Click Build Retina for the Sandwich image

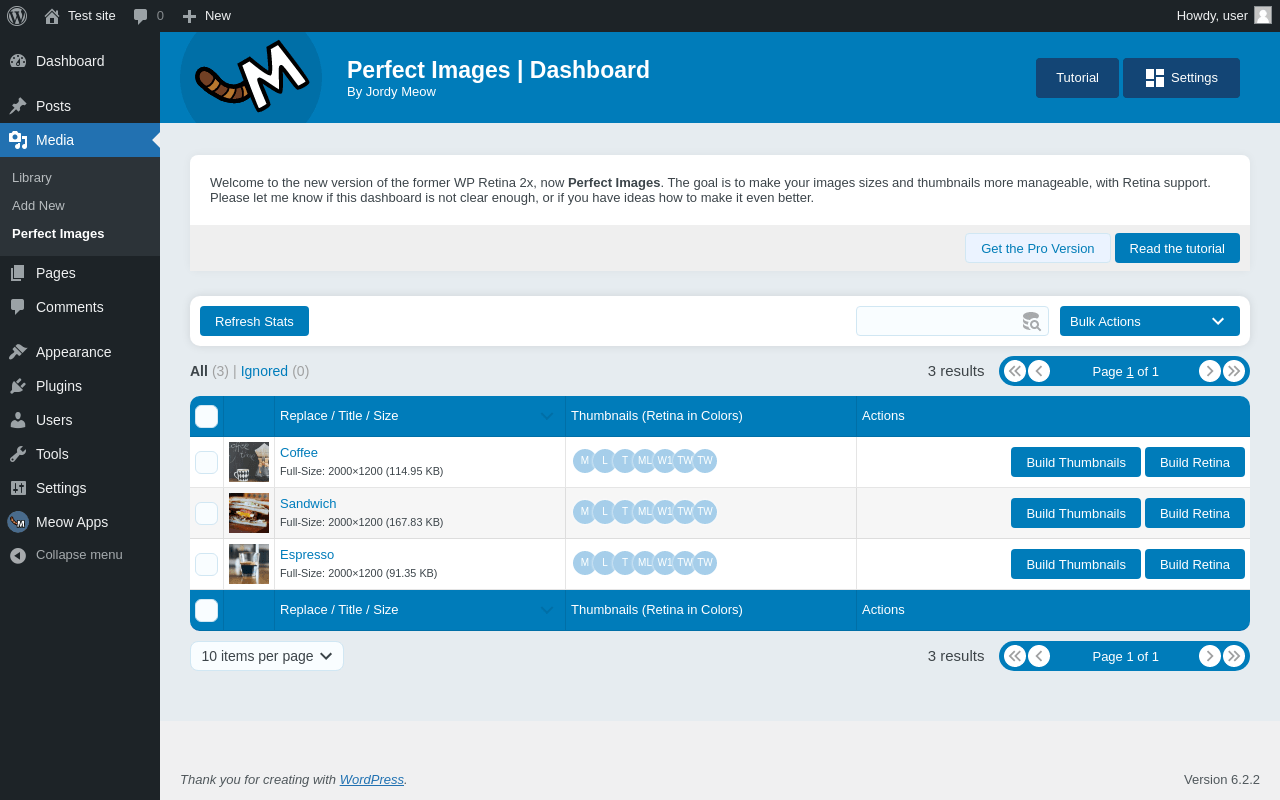click(x=1195, y=513)
